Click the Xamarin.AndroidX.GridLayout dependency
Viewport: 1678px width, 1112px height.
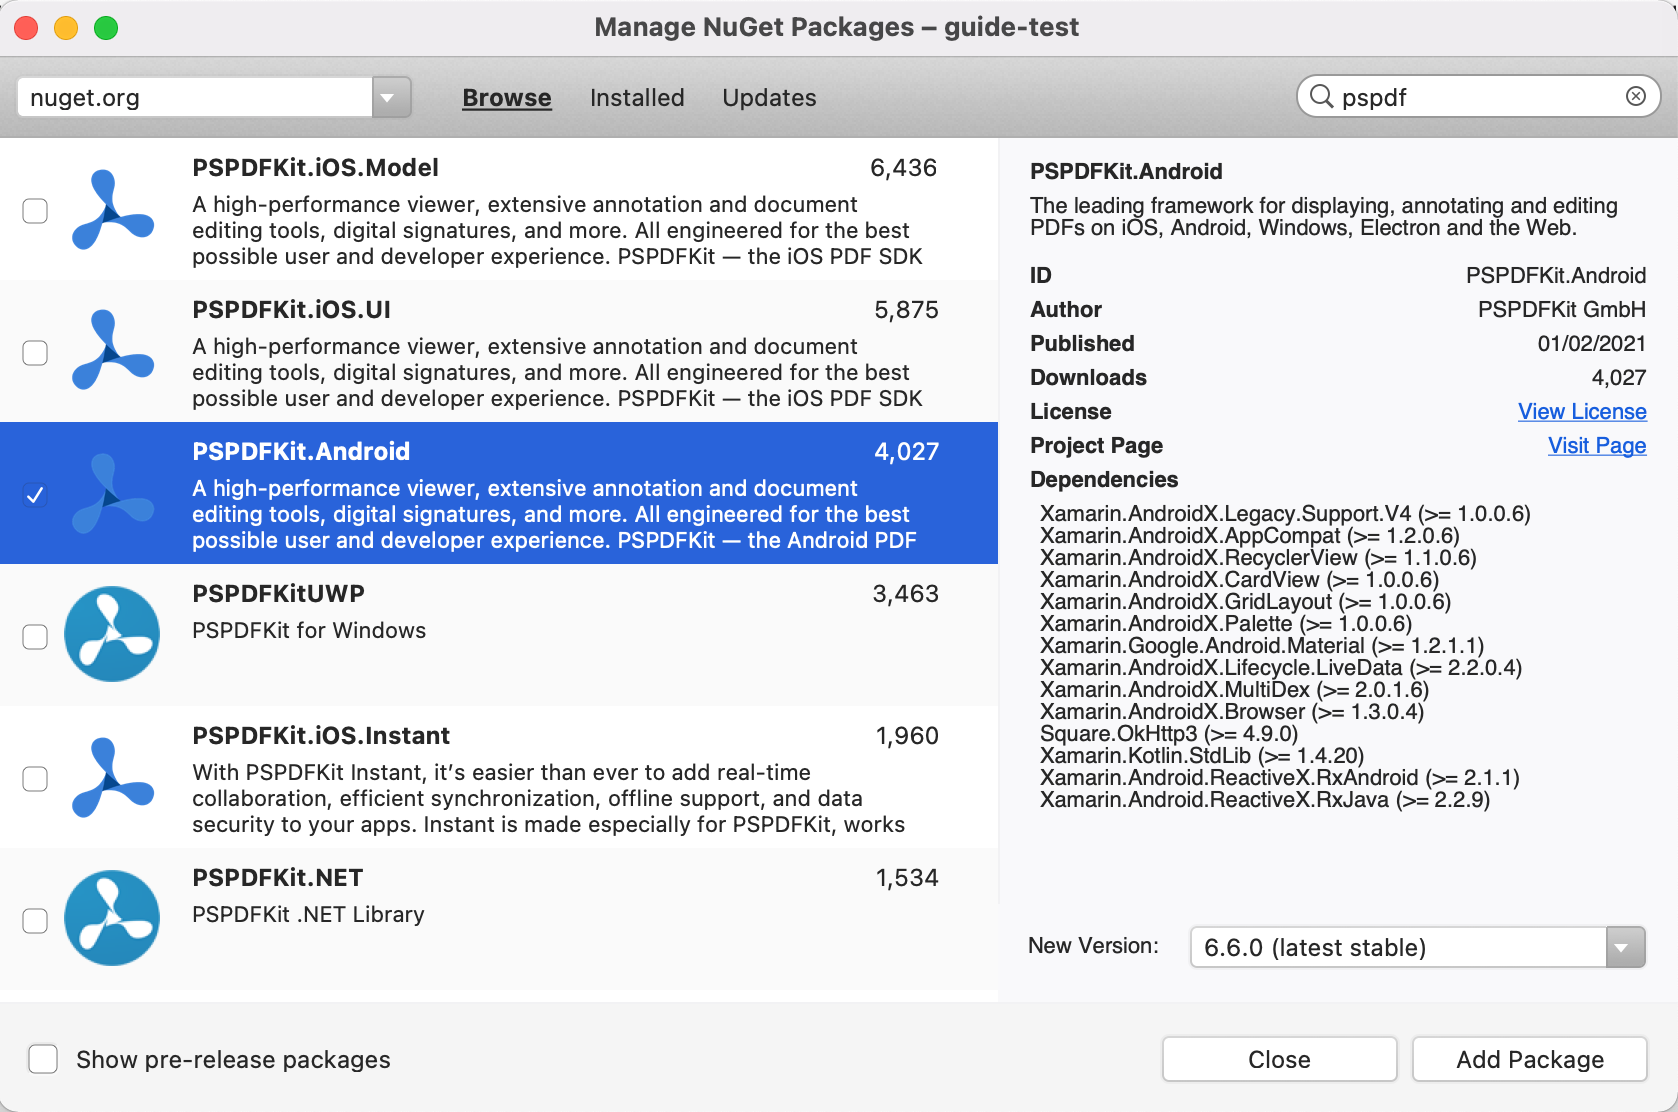coord(1245,602)
